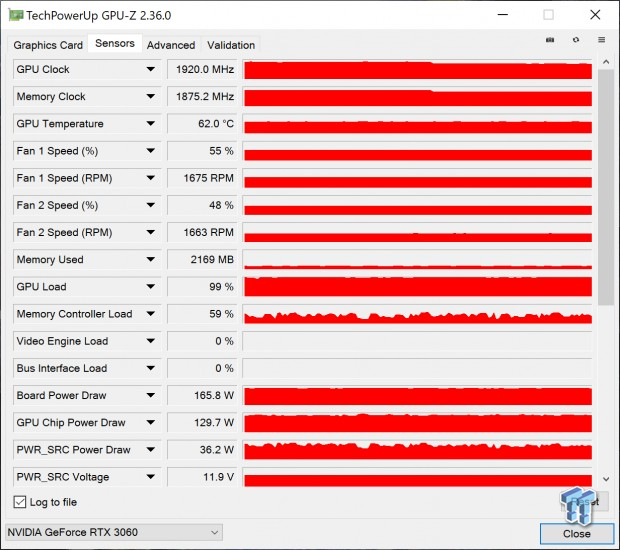620x550 pixels.
Task: Open the Fan 2 Speed (RPM) dropdown
Action: pyautogui.click(x=150, y=232)
